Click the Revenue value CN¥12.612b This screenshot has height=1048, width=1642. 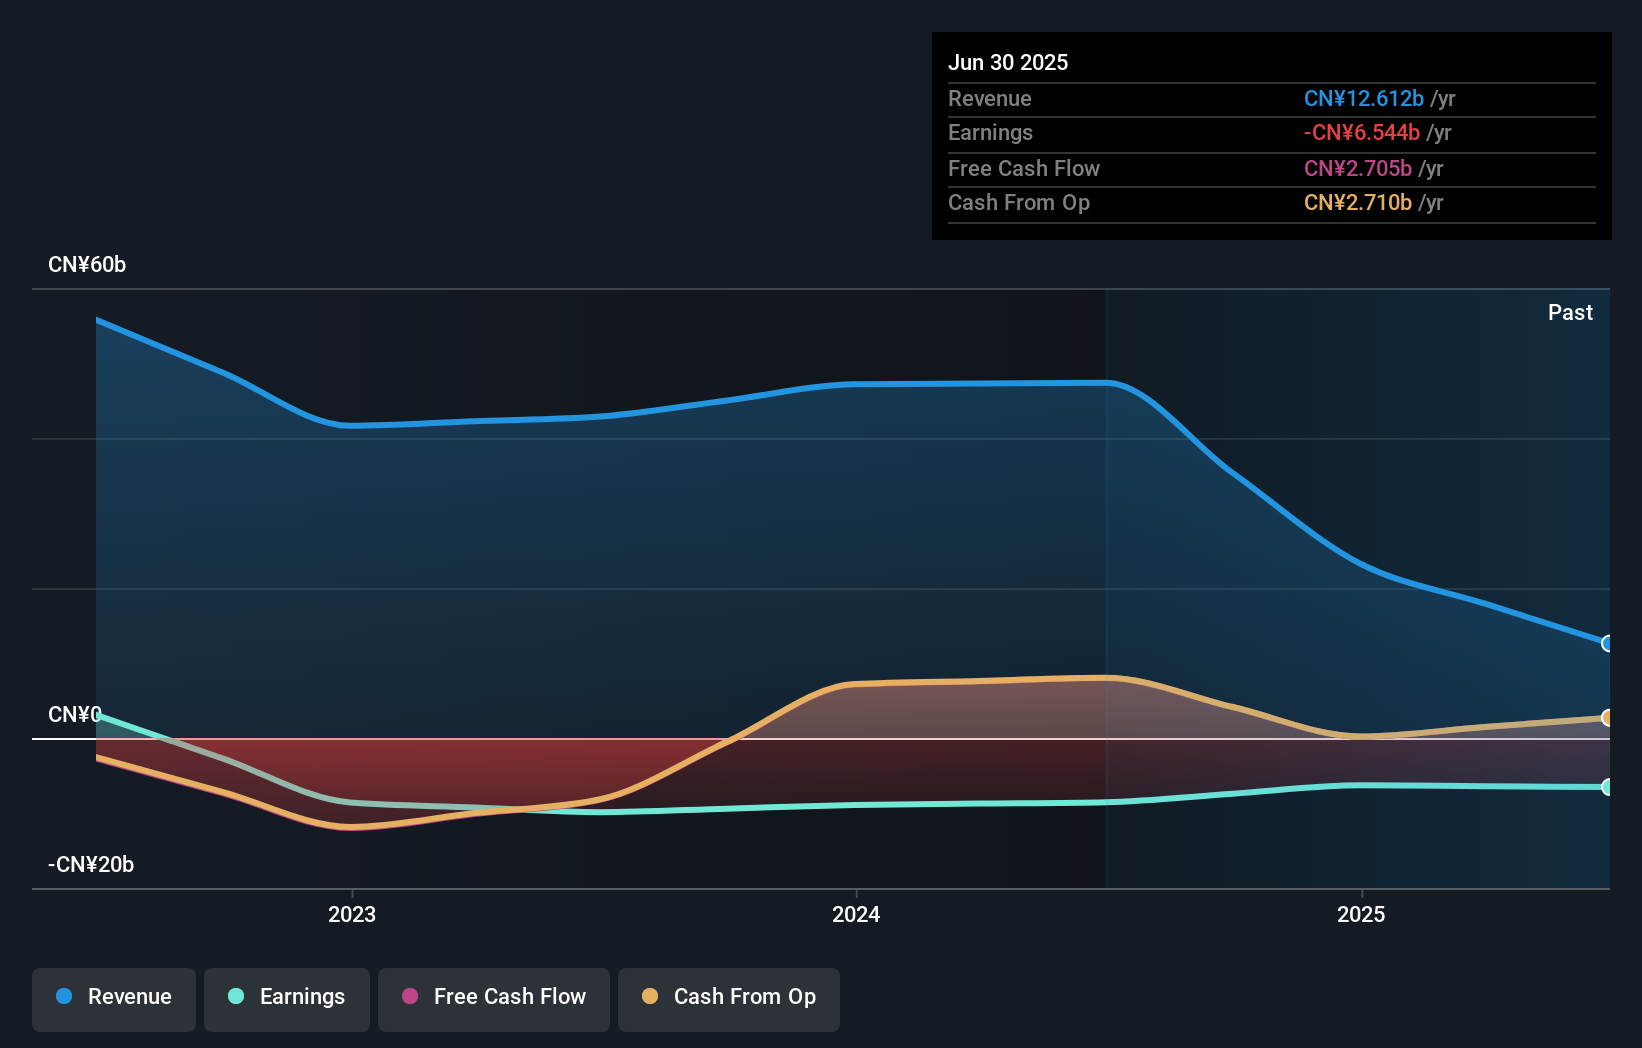point(1364,99)
